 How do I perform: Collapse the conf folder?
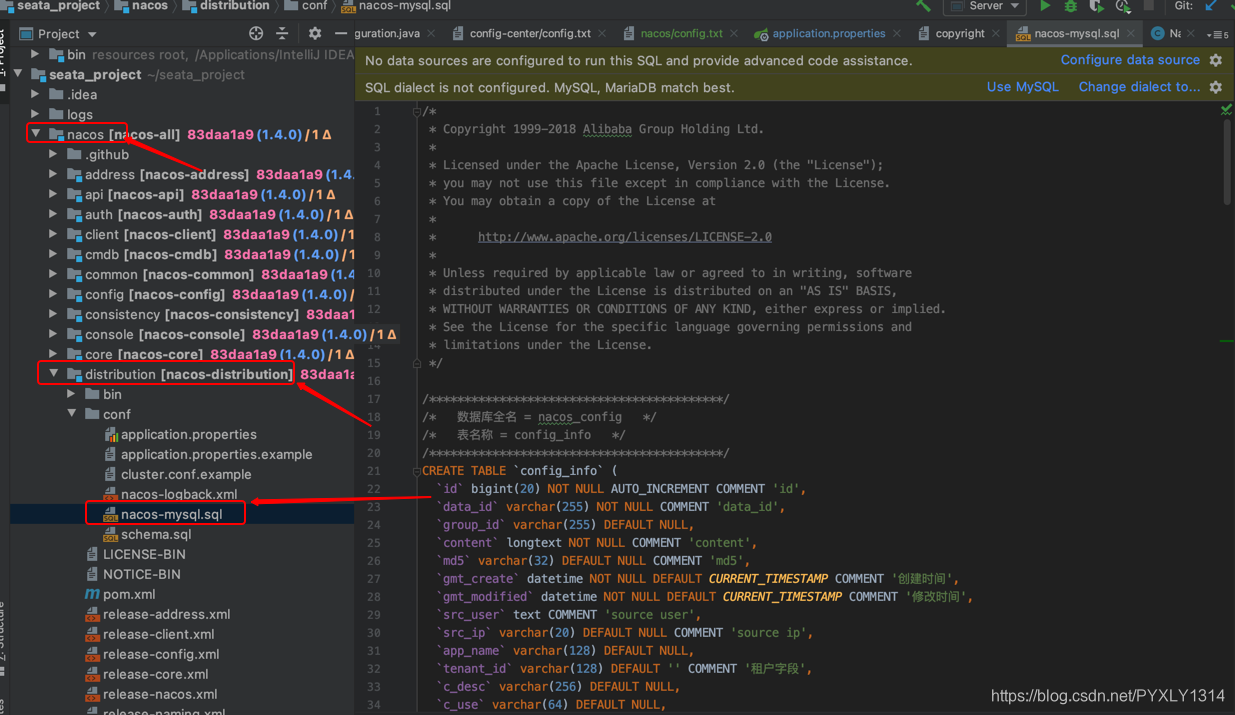coord(72,414)
